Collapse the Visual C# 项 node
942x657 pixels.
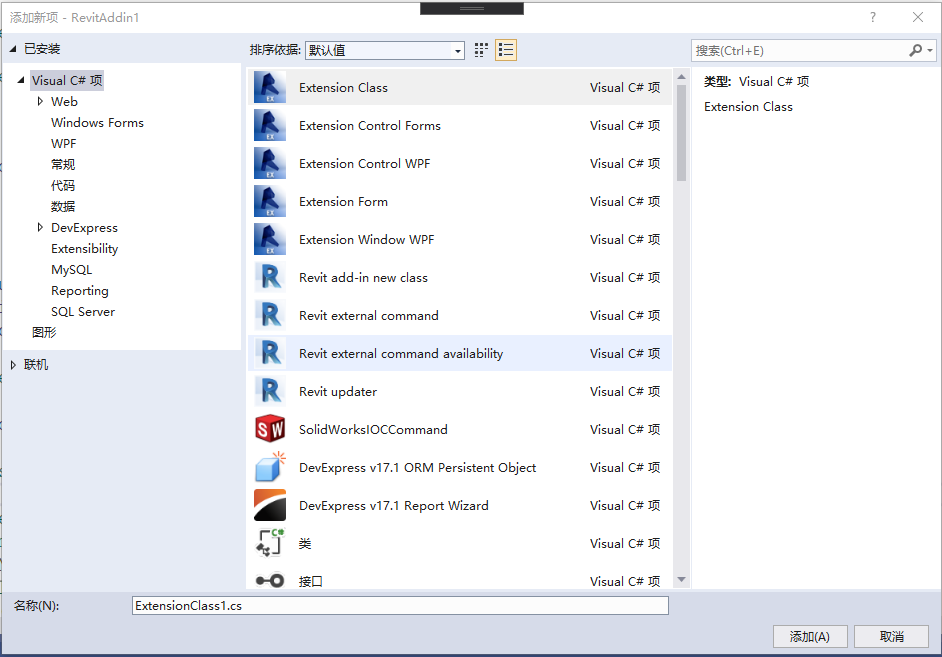21,80
